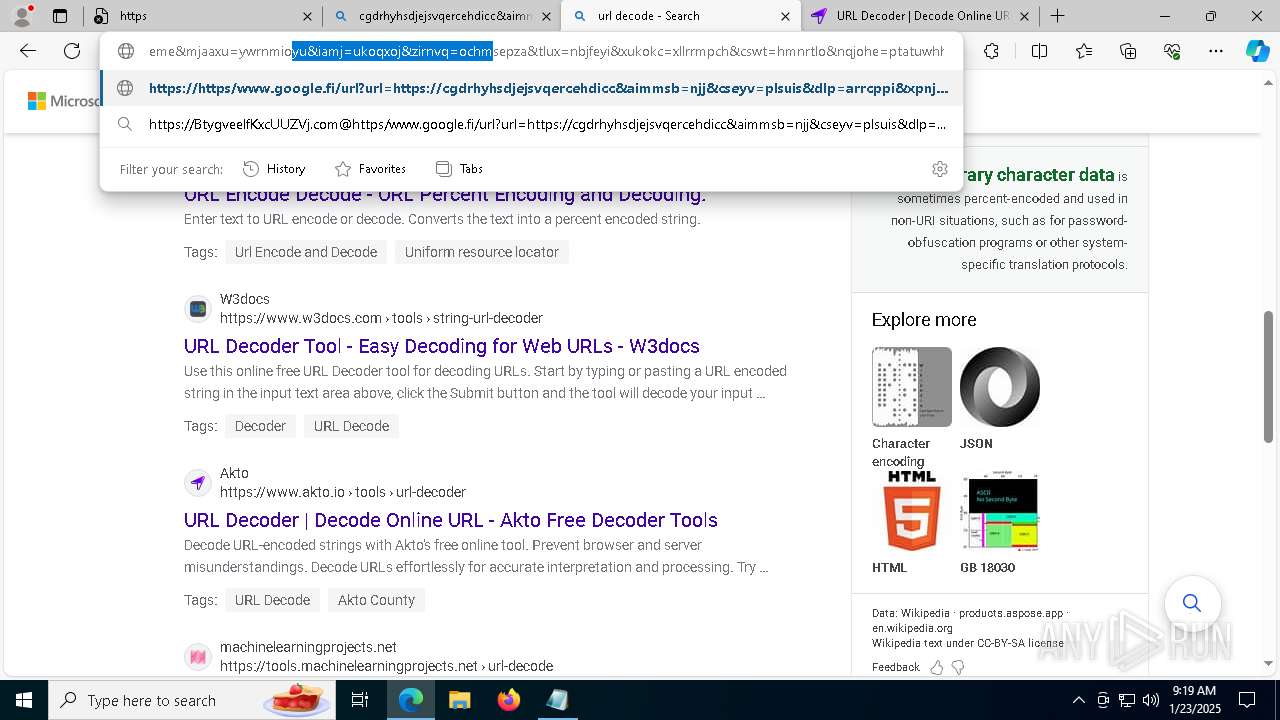Filter suggestions by Favorites

pos(370,169)
